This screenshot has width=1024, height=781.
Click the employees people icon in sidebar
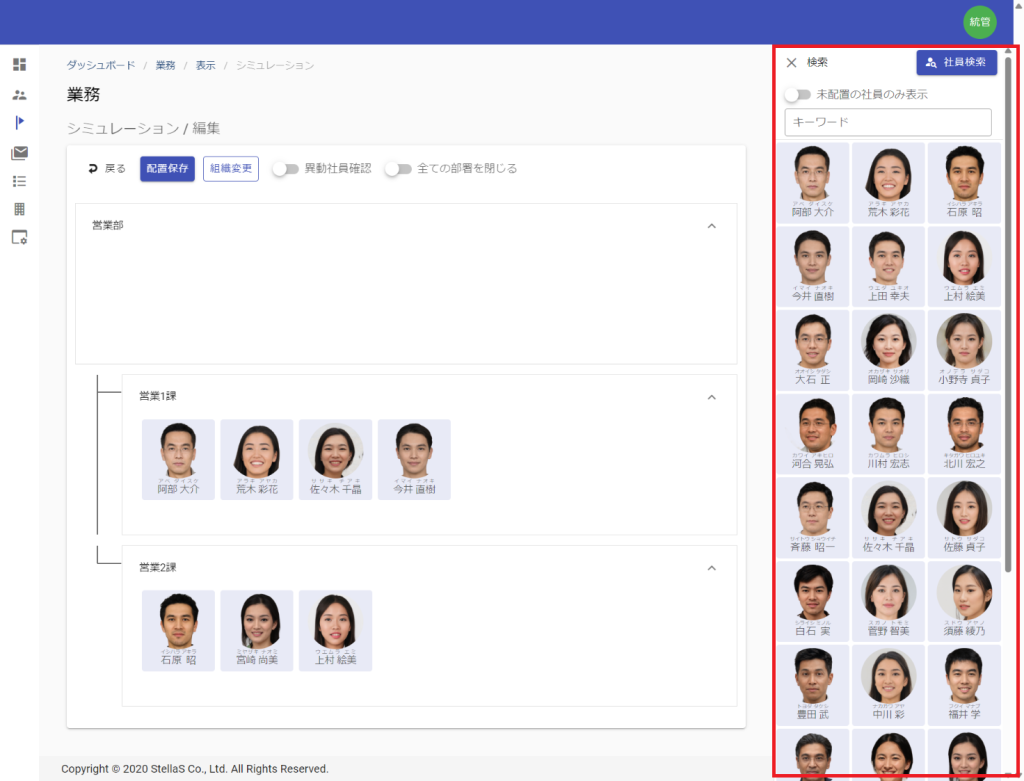(19, 95)
